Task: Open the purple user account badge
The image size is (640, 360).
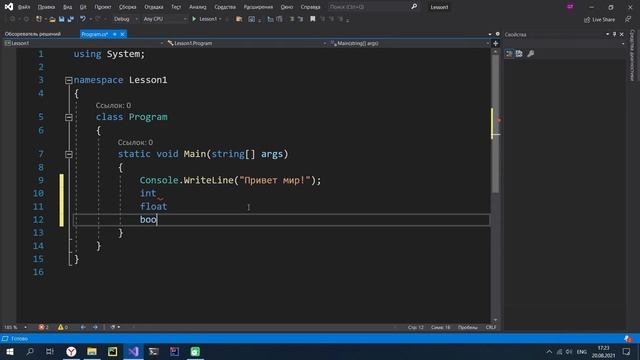Action: coord(570,7)
